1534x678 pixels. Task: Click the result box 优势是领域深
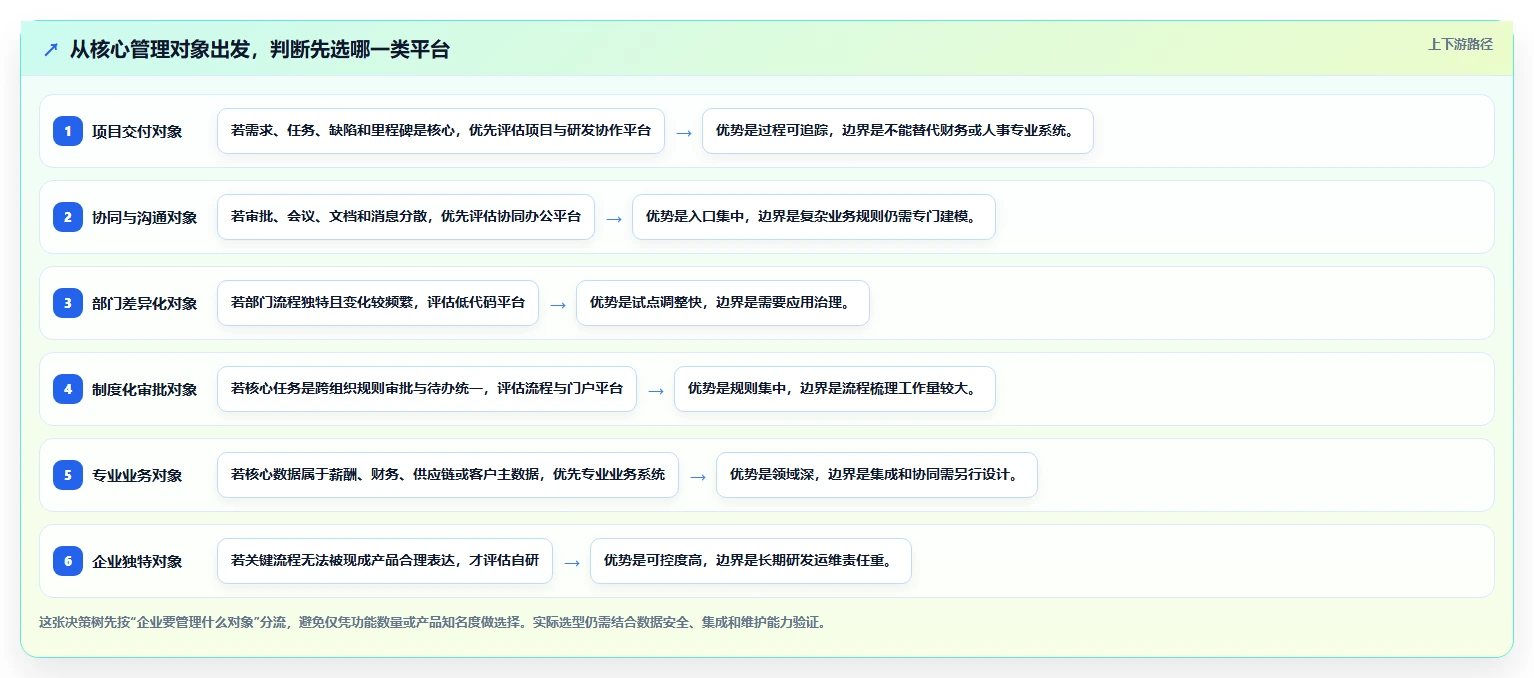(x=877, y=475)
